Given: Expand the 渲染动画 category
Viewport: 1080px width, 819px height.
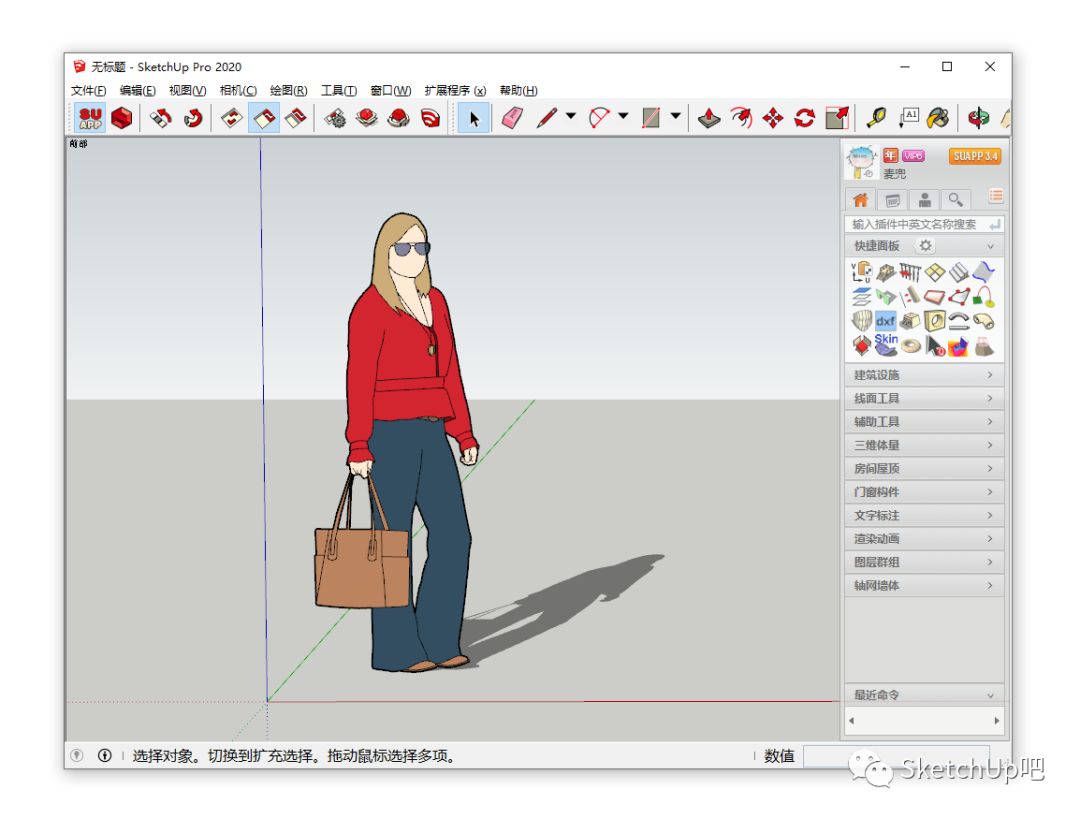Looking at the screenshot, I should [x=924, y=539].
